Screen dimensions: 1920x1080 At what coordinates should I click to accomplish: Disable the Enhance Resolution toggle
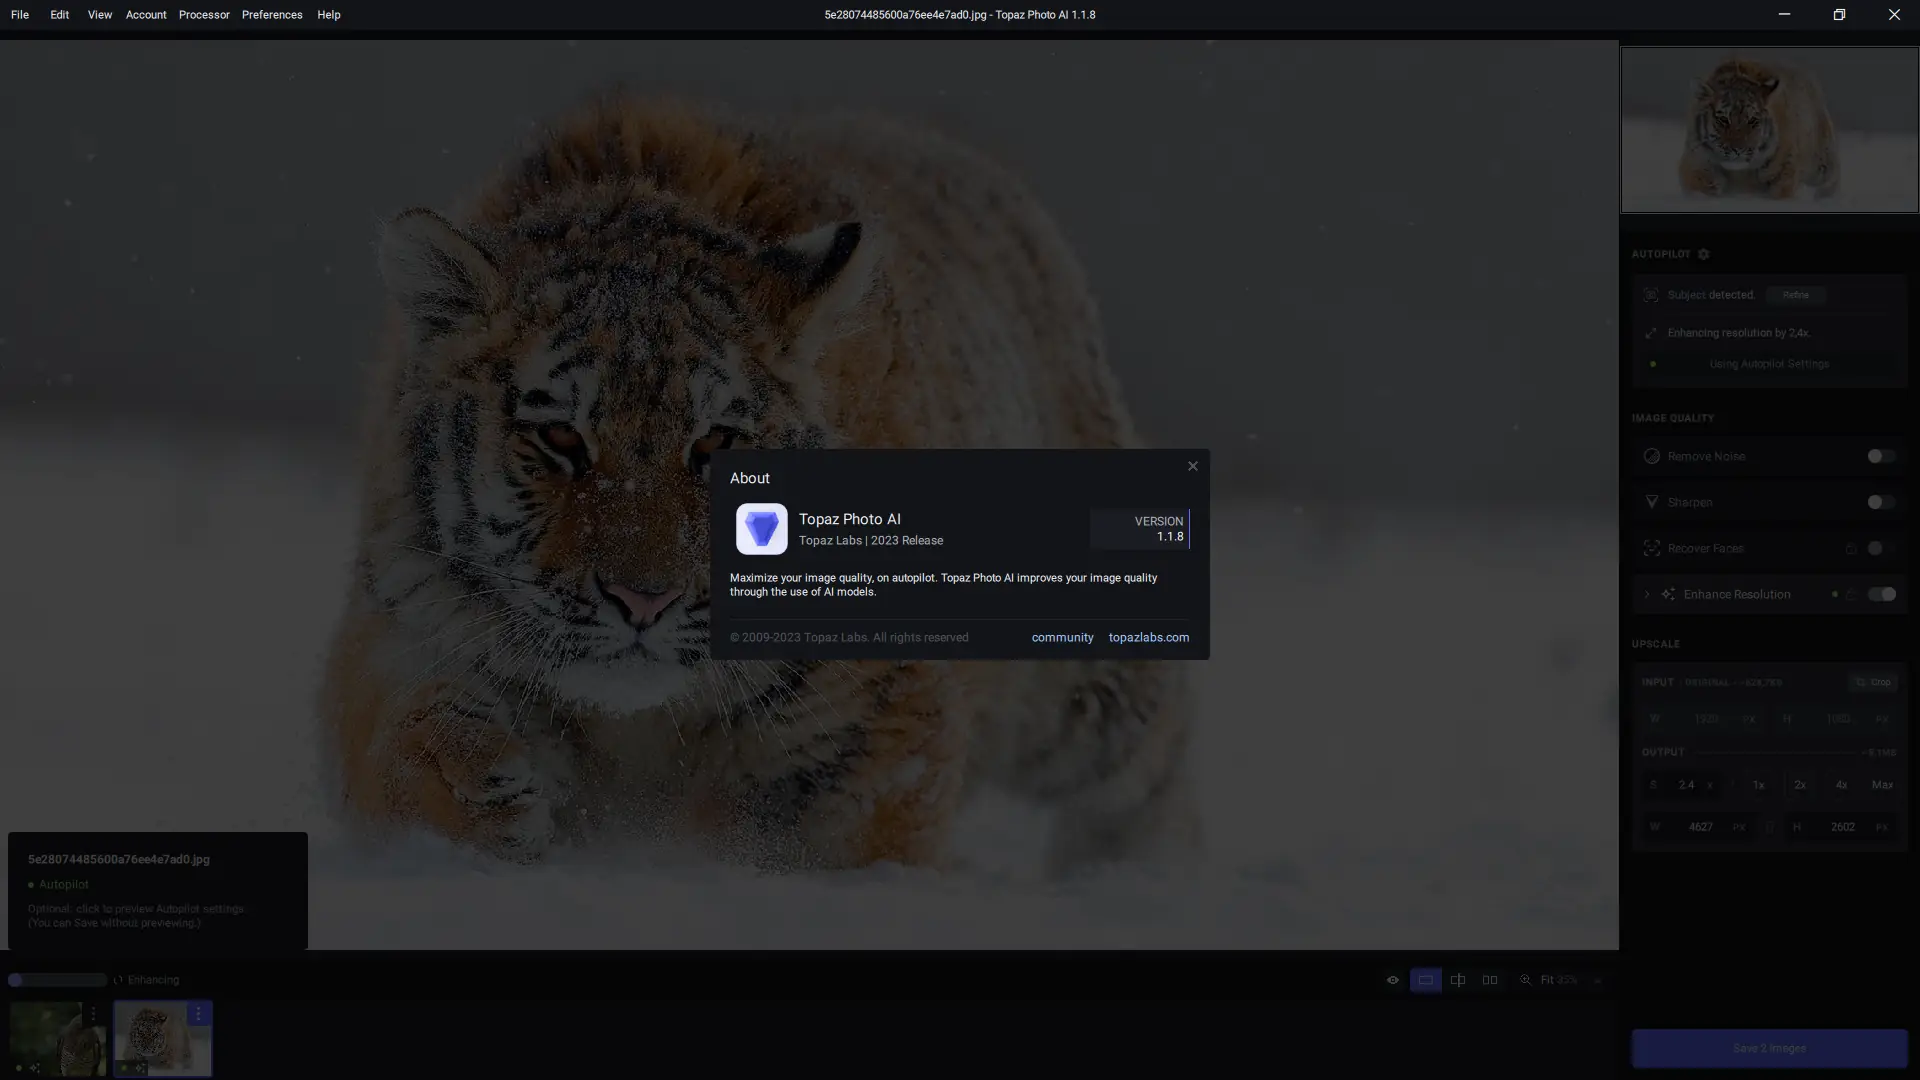click(x=1881, y=593)
